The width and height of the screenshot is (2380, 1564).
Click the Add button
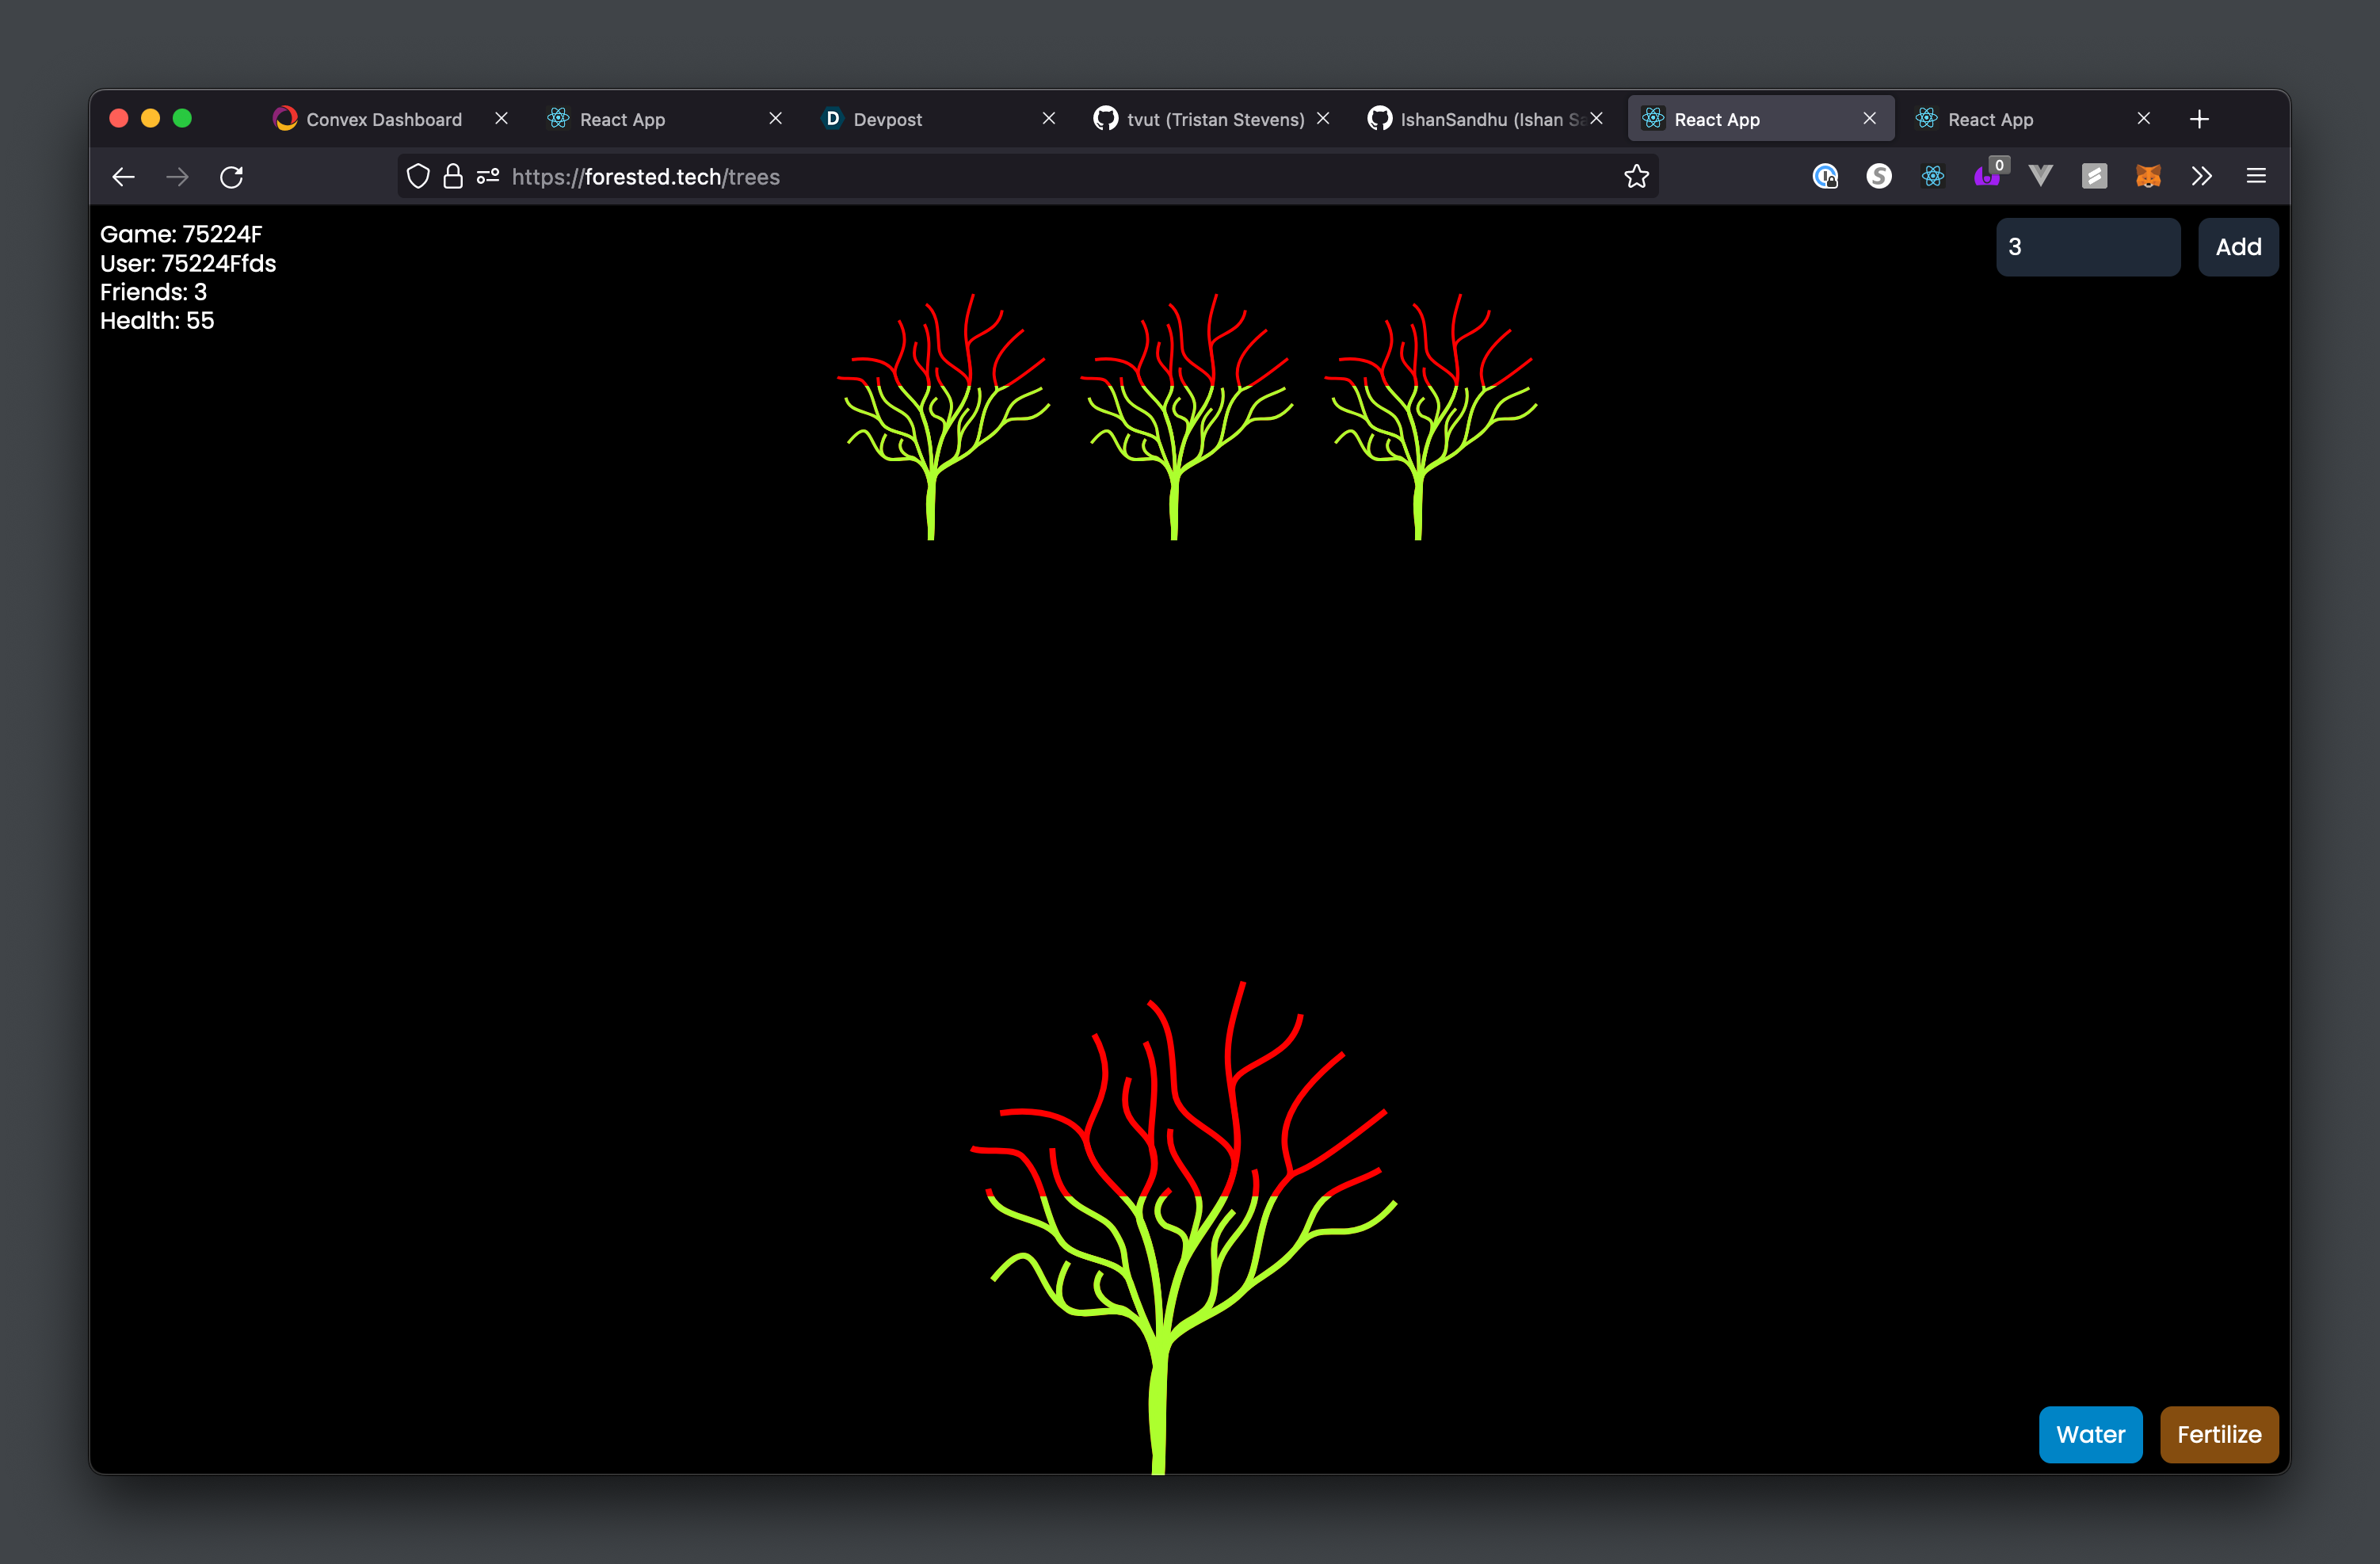[2237, 247]
